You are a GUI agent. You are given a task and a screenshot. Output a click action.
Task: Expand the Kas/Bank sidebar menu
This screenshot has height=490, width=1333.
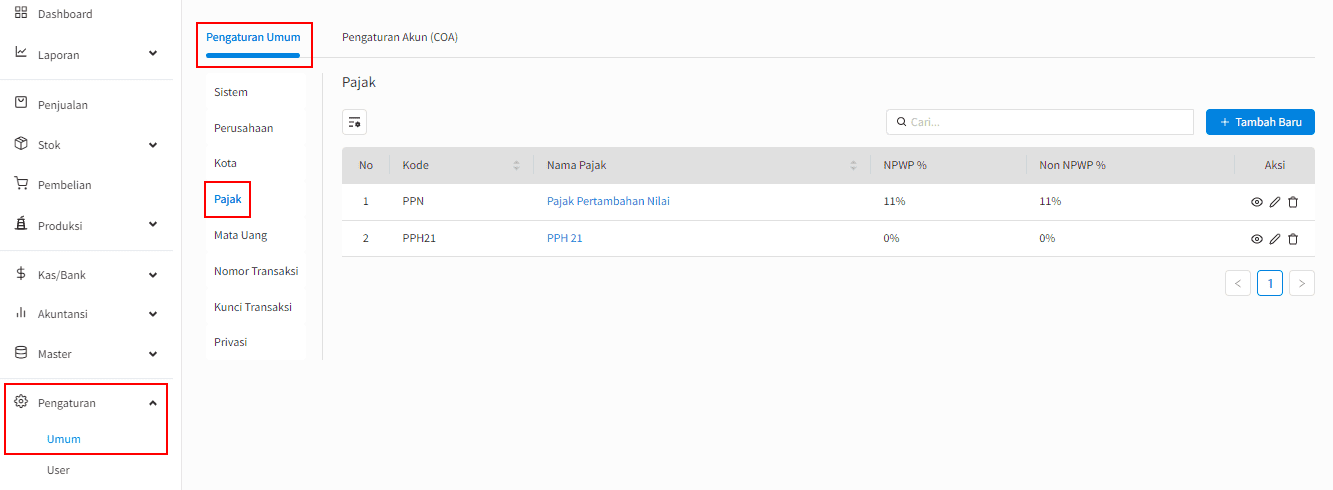(x=153, y=274)
